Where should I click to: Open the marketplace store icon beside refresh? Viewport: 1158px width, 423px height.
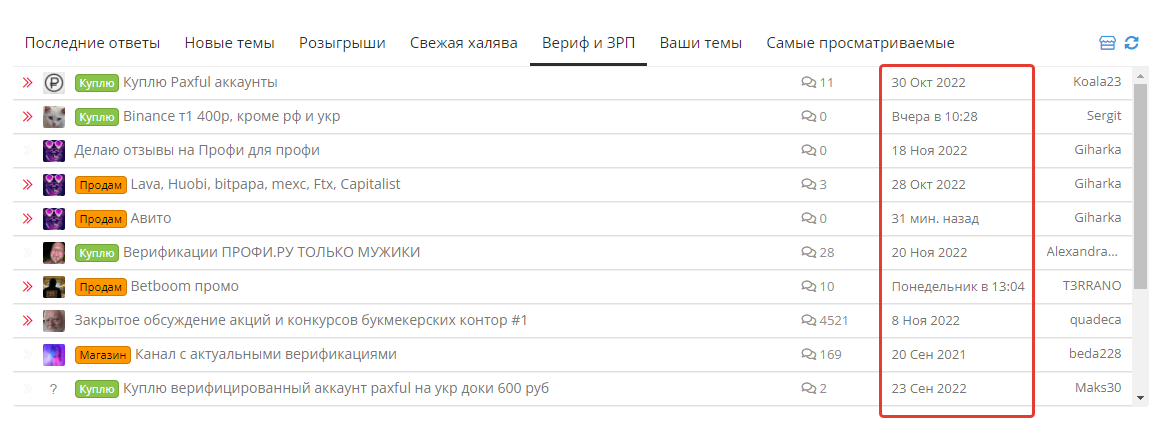click(1107, 44)
